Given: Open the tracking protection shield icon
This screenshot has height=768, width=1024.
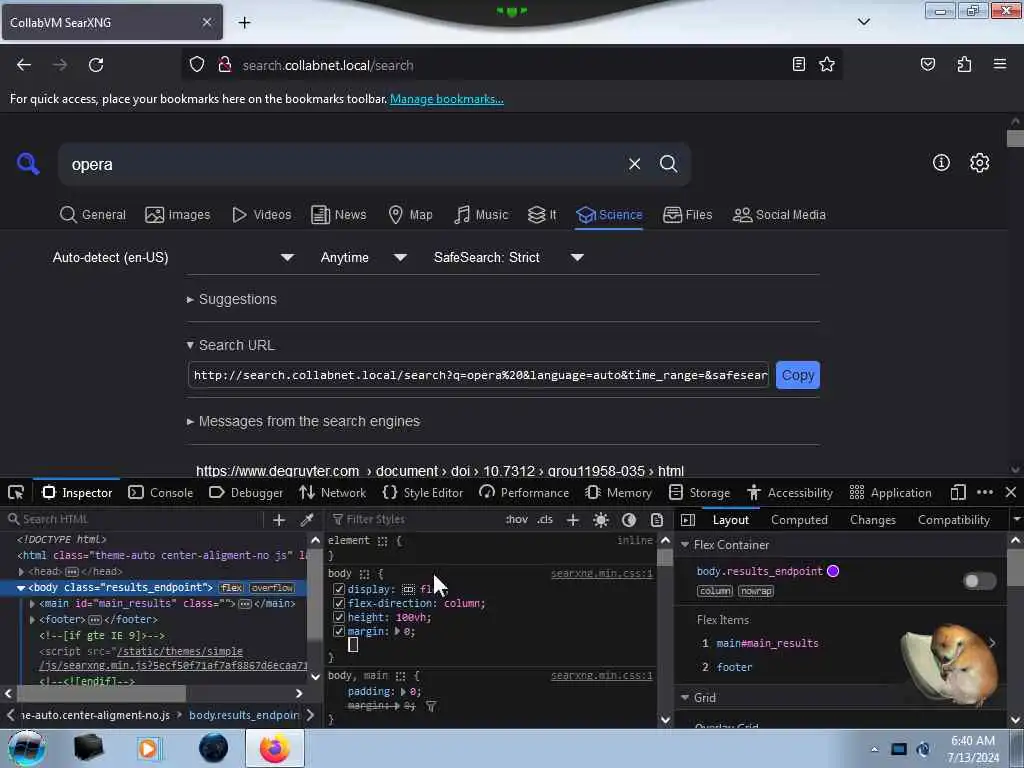Looking at the screenshot, I should [x=197, y=65].
